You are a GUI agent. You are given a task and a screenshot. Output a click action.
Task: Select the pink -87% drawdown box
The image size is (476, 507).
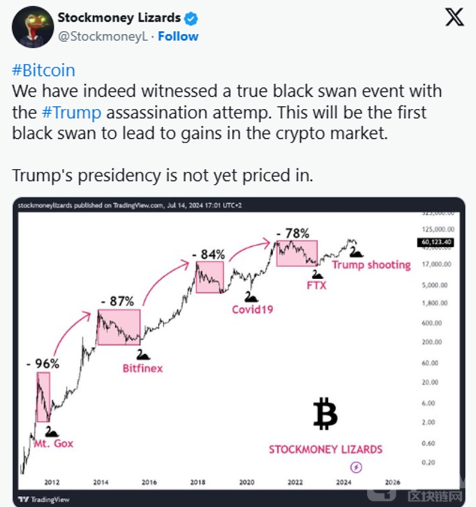pos(119,327)
